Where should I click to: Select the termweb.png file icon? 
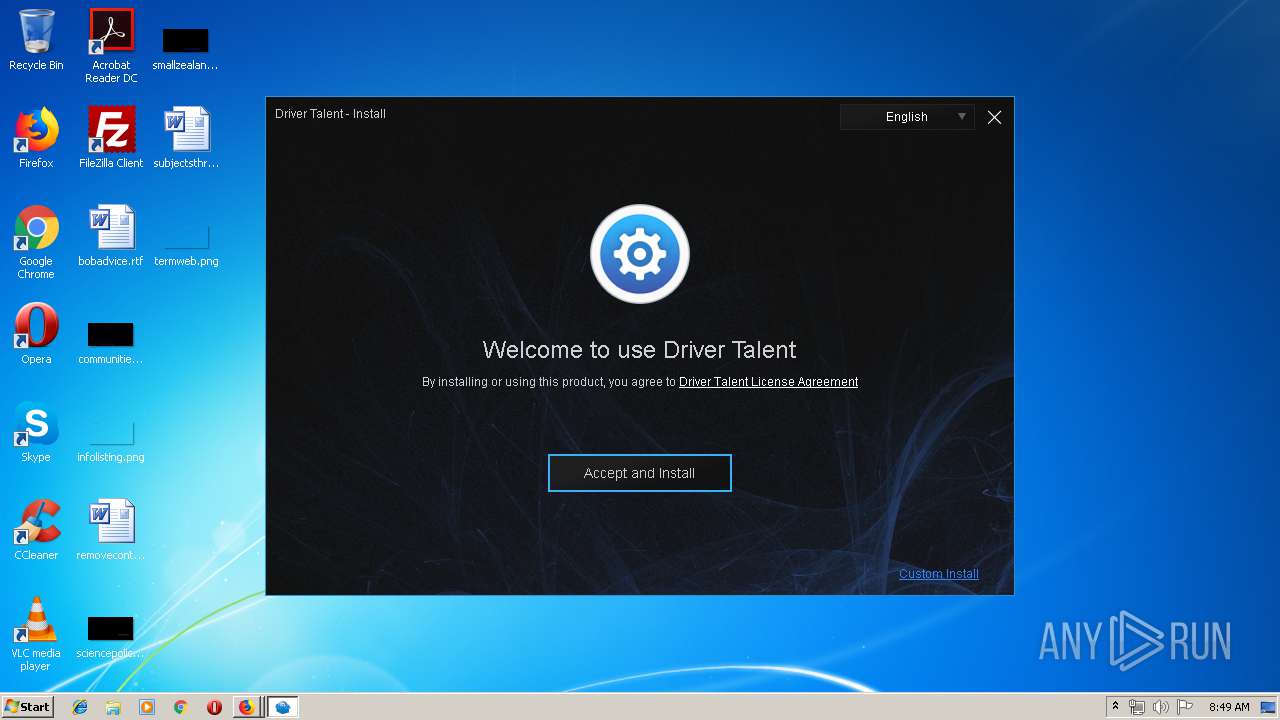pos(186,244)
